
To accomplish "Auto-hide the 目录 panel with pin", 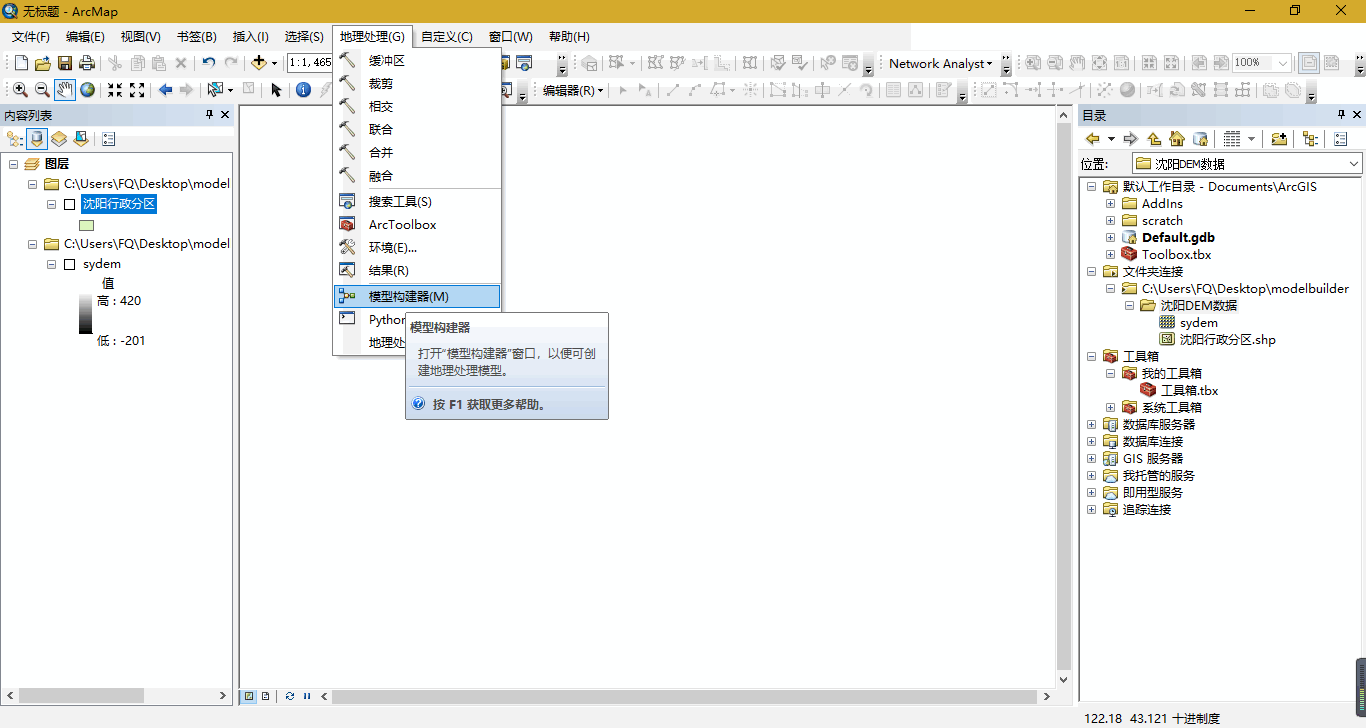I will pyautogui.click(x=1341, y=115).
